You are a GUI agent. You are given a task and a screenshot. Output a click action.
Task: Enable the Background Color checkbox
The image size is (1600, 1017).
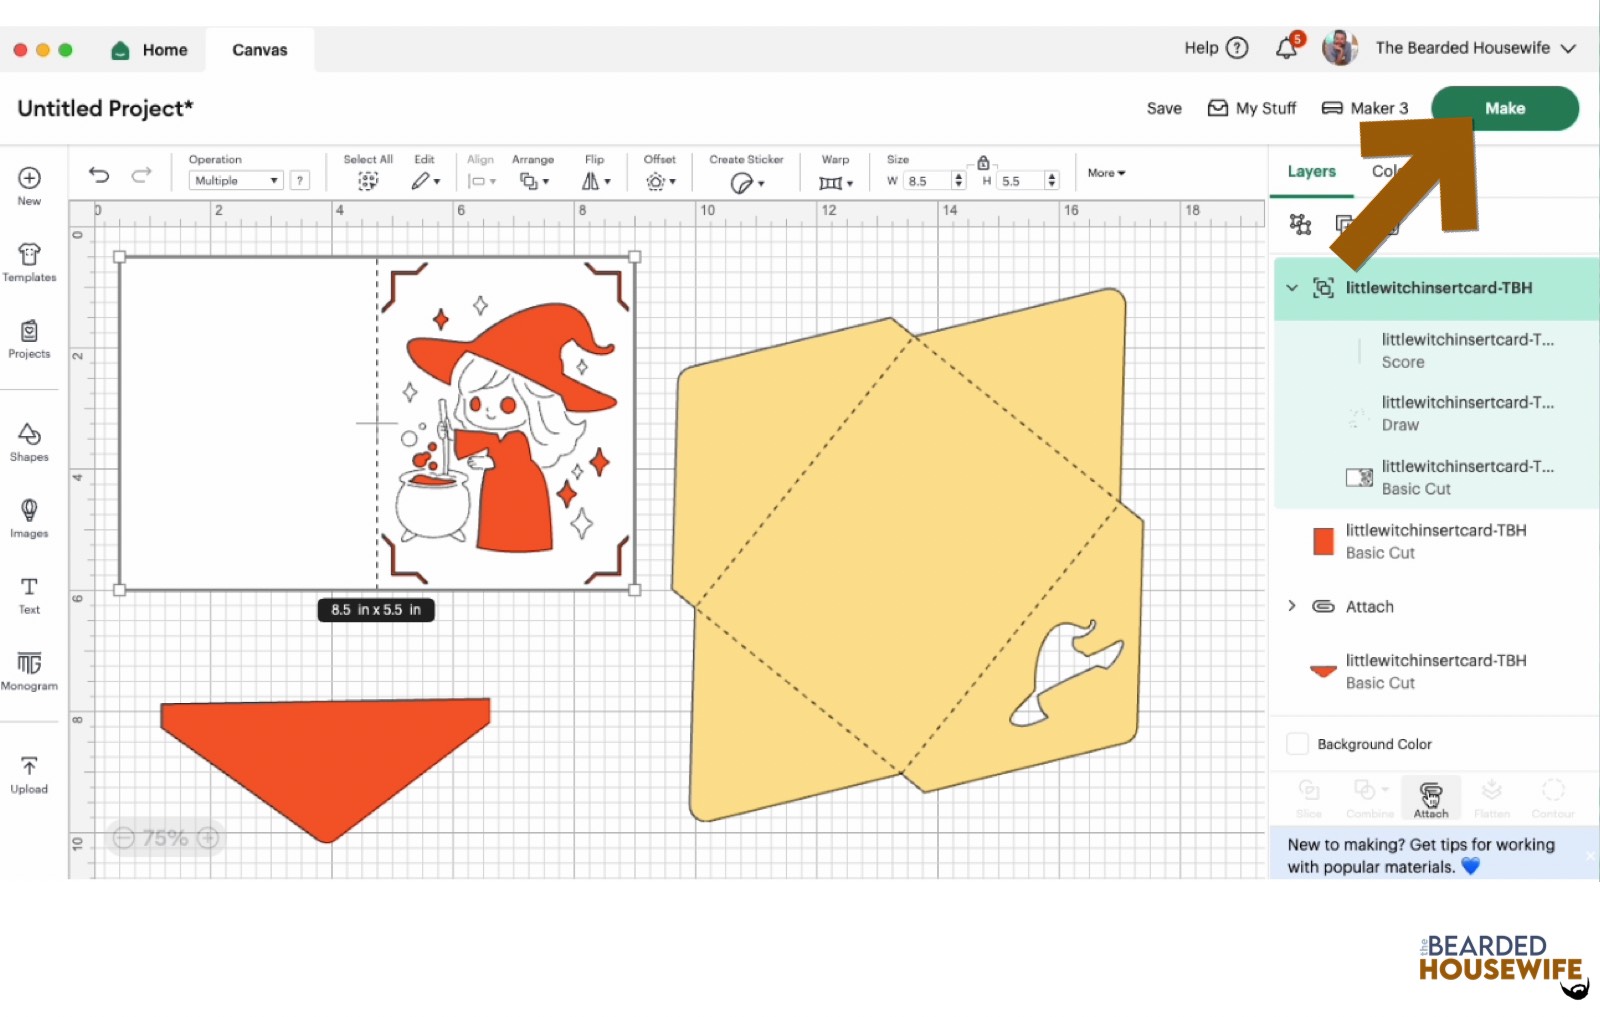[x=1297, y=744]
